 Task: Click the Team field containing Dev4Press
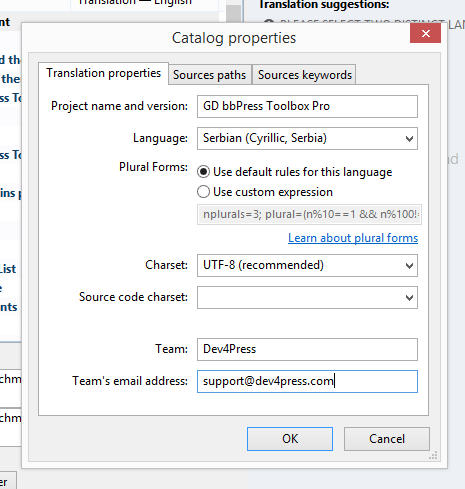(x=307, y=349)
